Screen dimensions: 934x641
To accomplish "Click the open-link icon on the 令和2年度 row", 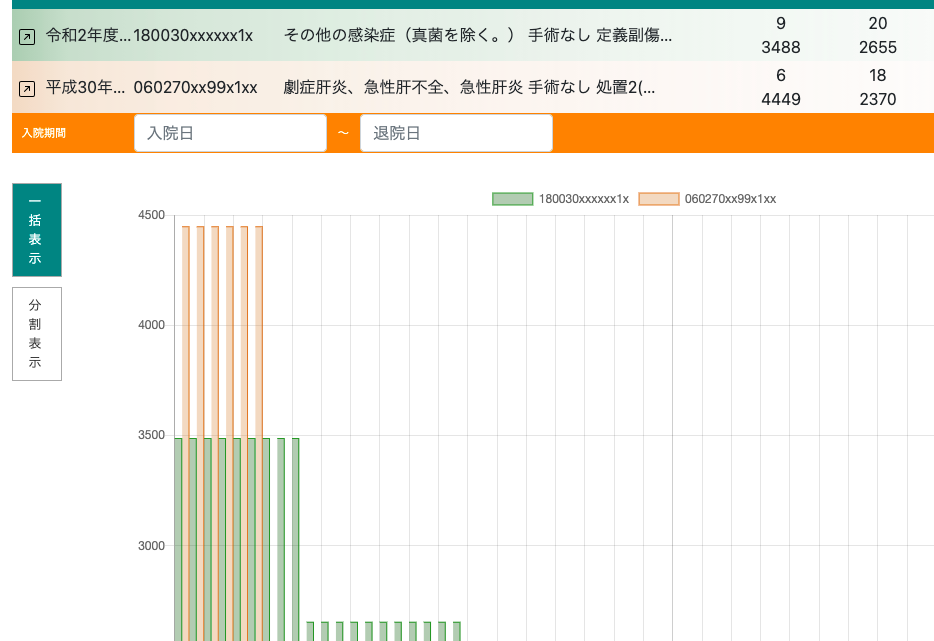I will click(x=27, y=37).
